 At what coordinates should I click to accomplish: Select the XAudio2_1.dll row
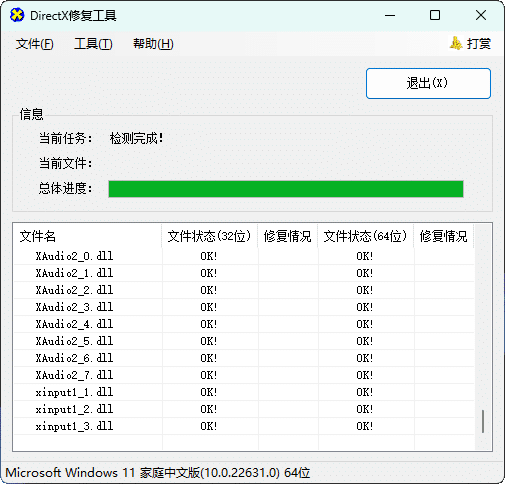pyautogui.click(x=244, y=273)
